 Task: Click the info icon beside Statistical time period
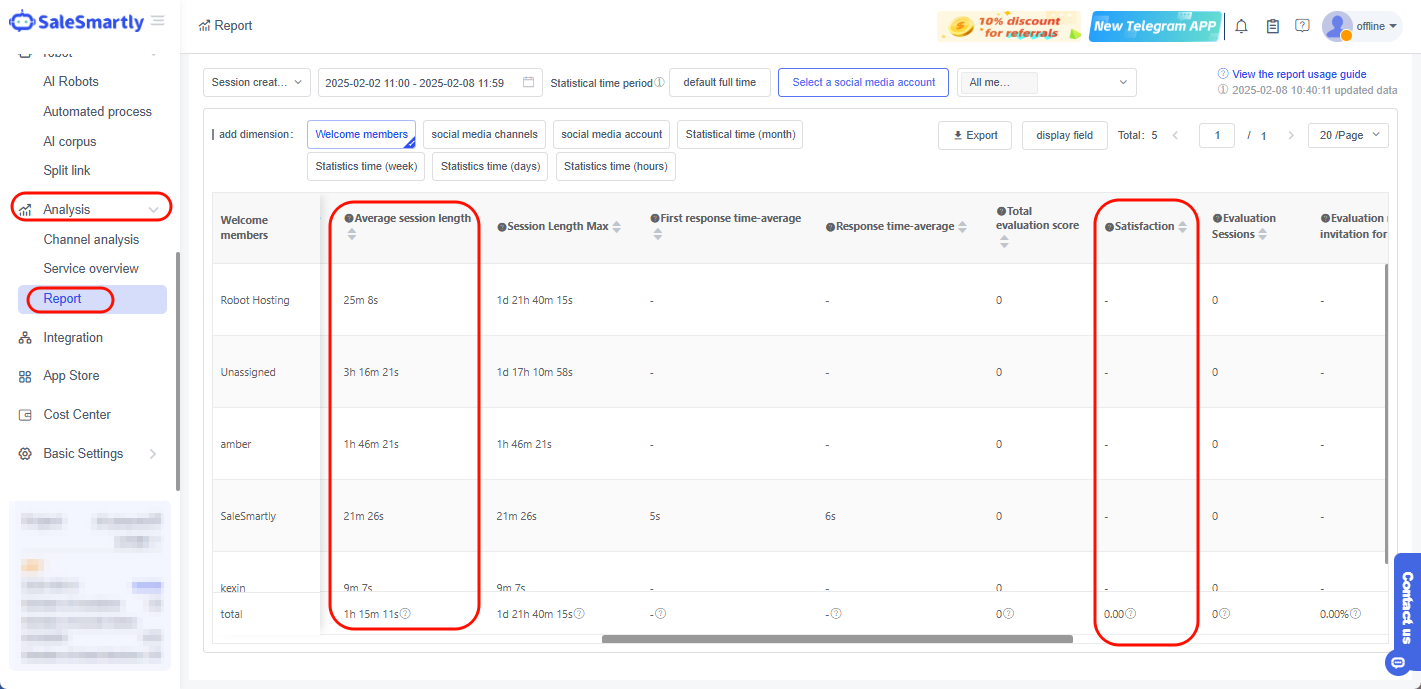(x=659, y=82)
